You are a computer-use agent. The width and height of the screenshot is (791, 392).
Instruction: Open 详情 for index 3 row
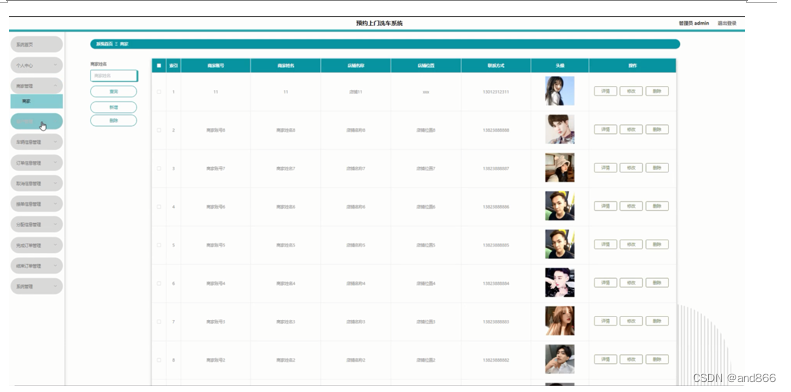coord(605,168)
